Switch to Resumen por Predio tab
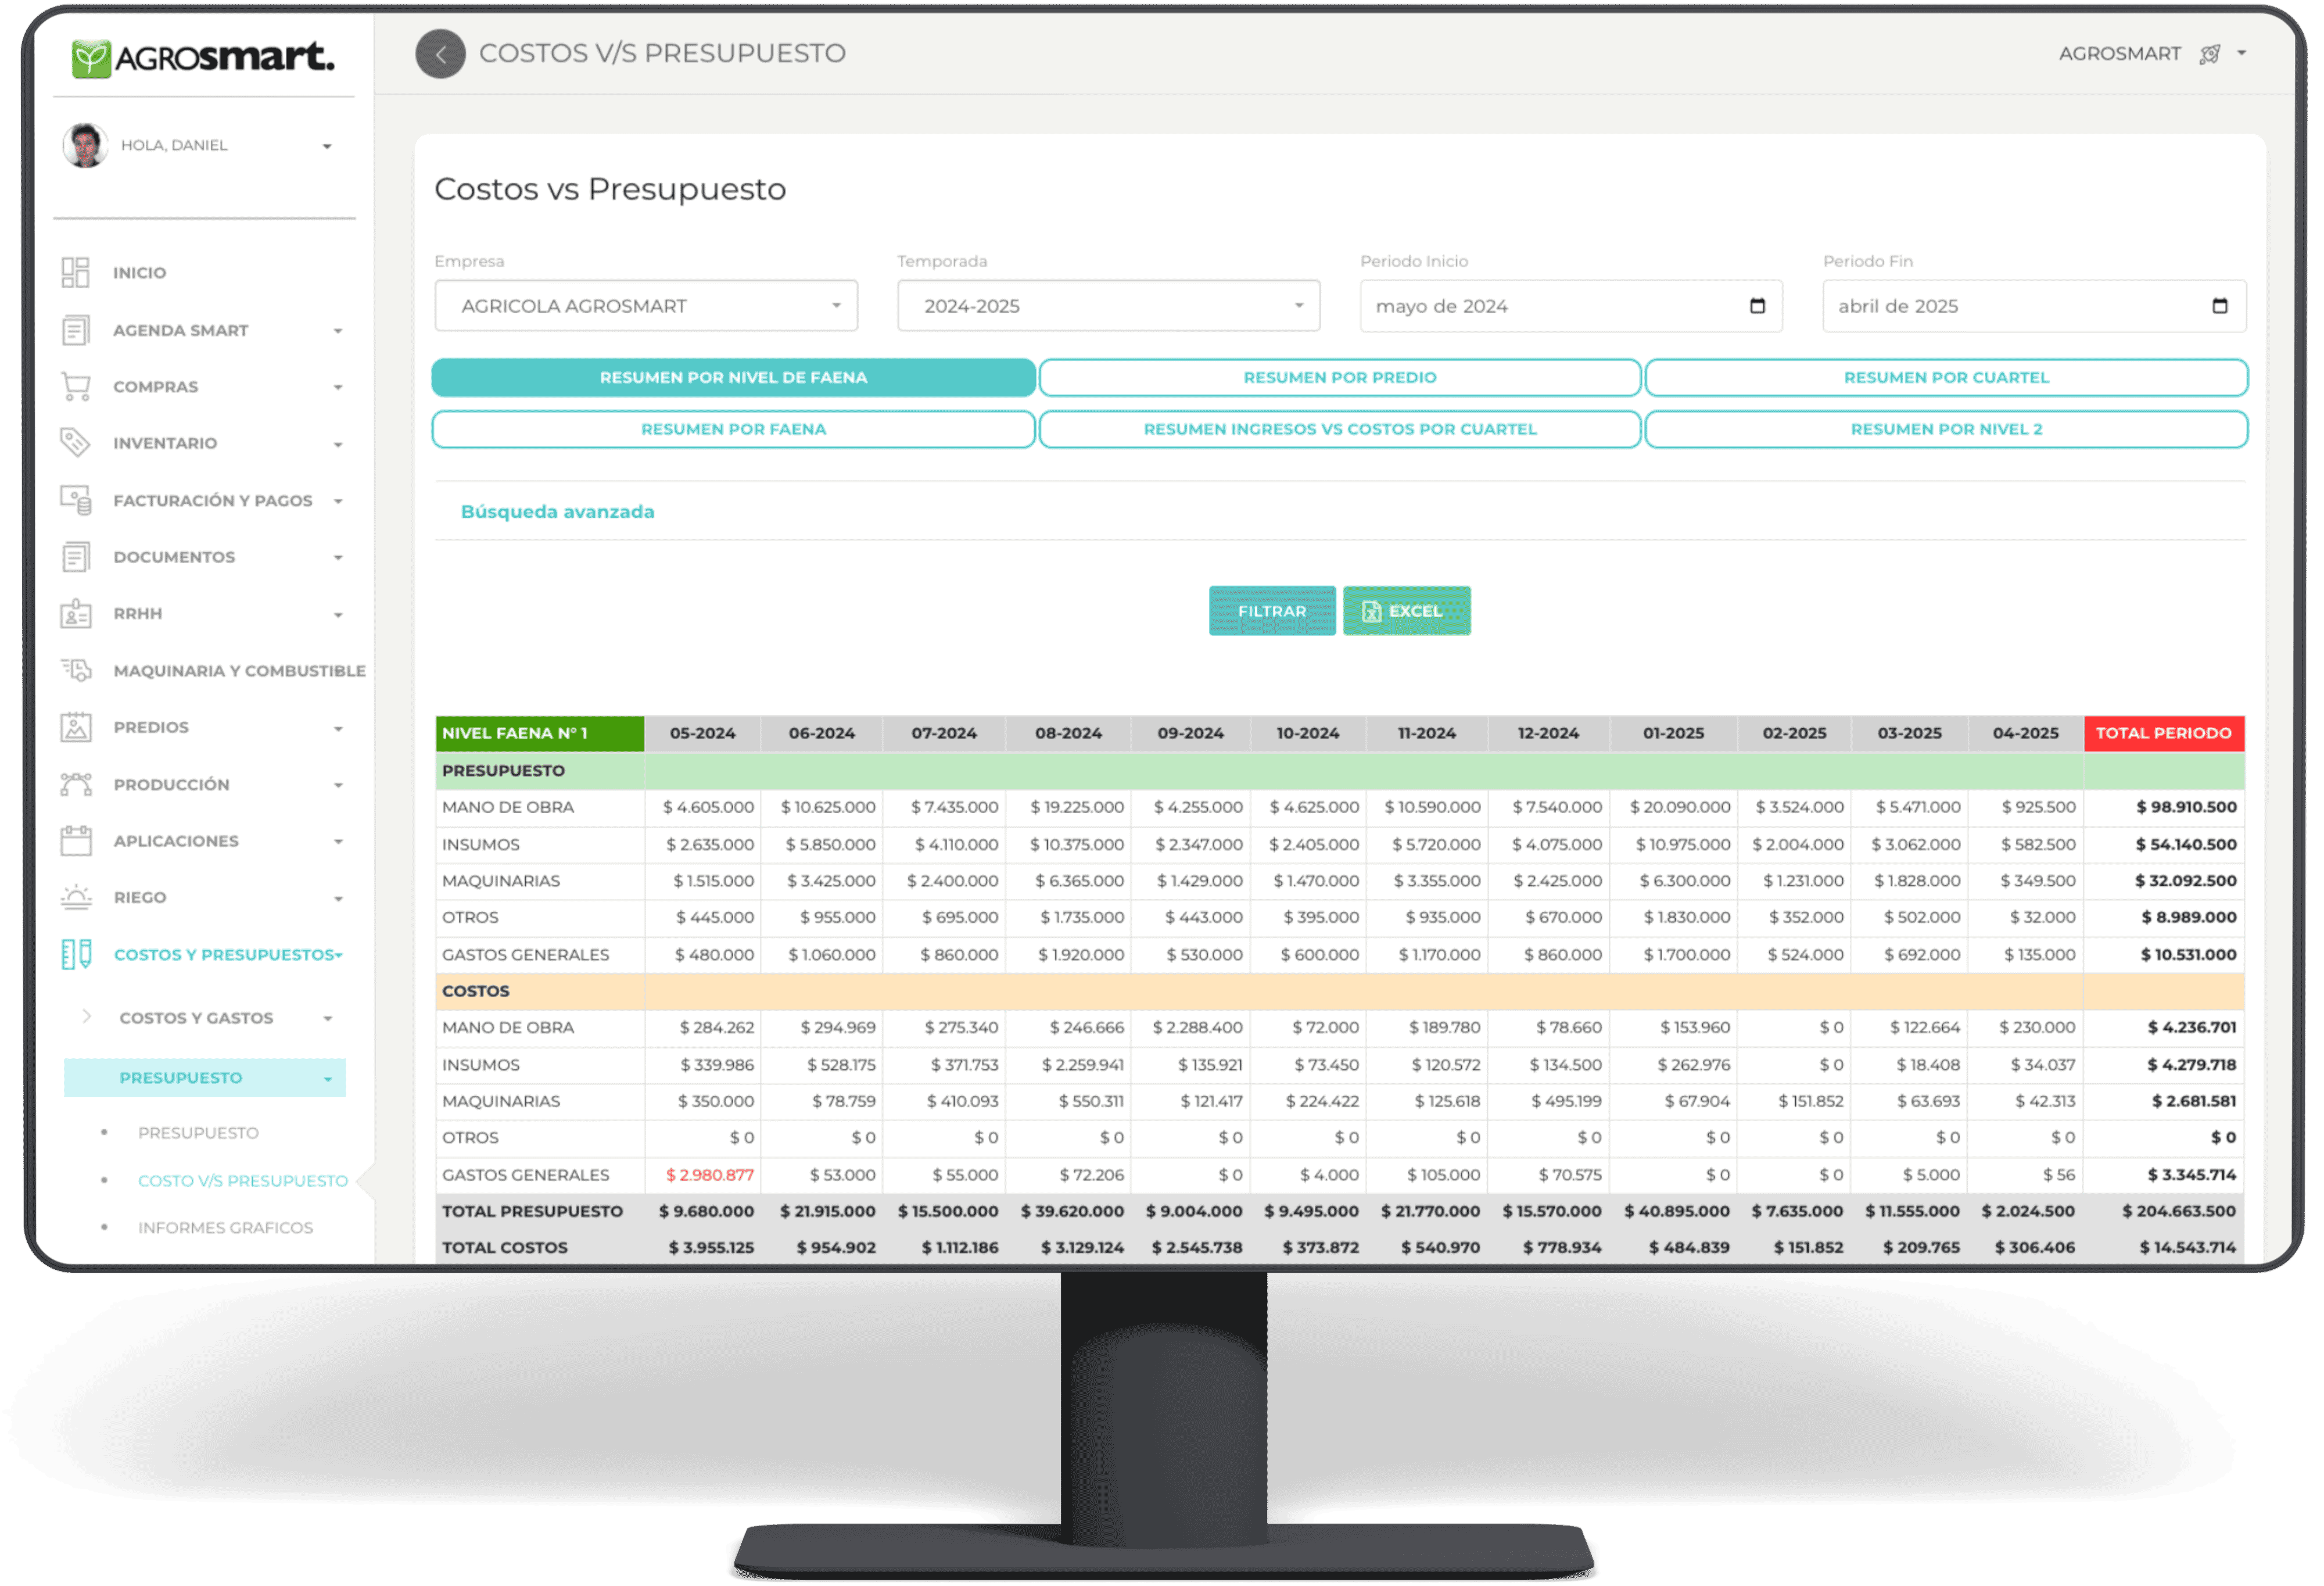The height and width of the screenshot is (1586, 2324). tap(1339, 377)
